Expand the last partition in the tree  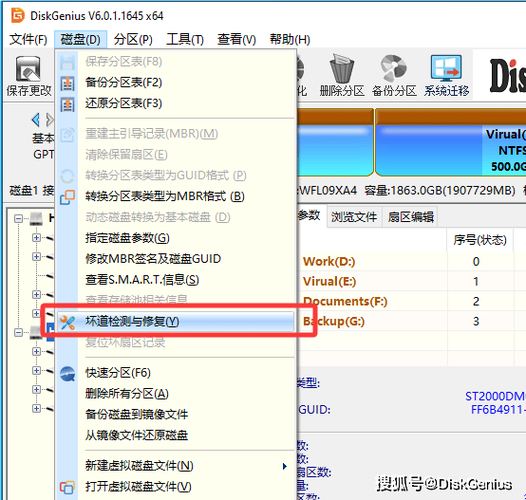tap(36, 408)
